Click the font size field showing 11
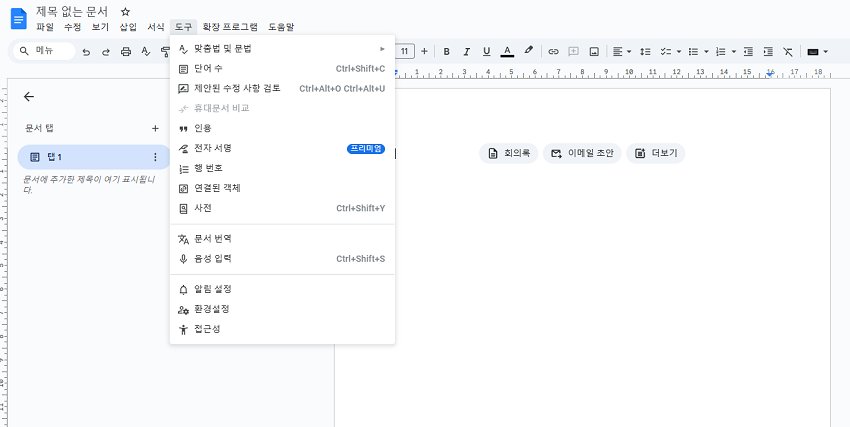The image size is (850, 427). [x=404, y=51]
